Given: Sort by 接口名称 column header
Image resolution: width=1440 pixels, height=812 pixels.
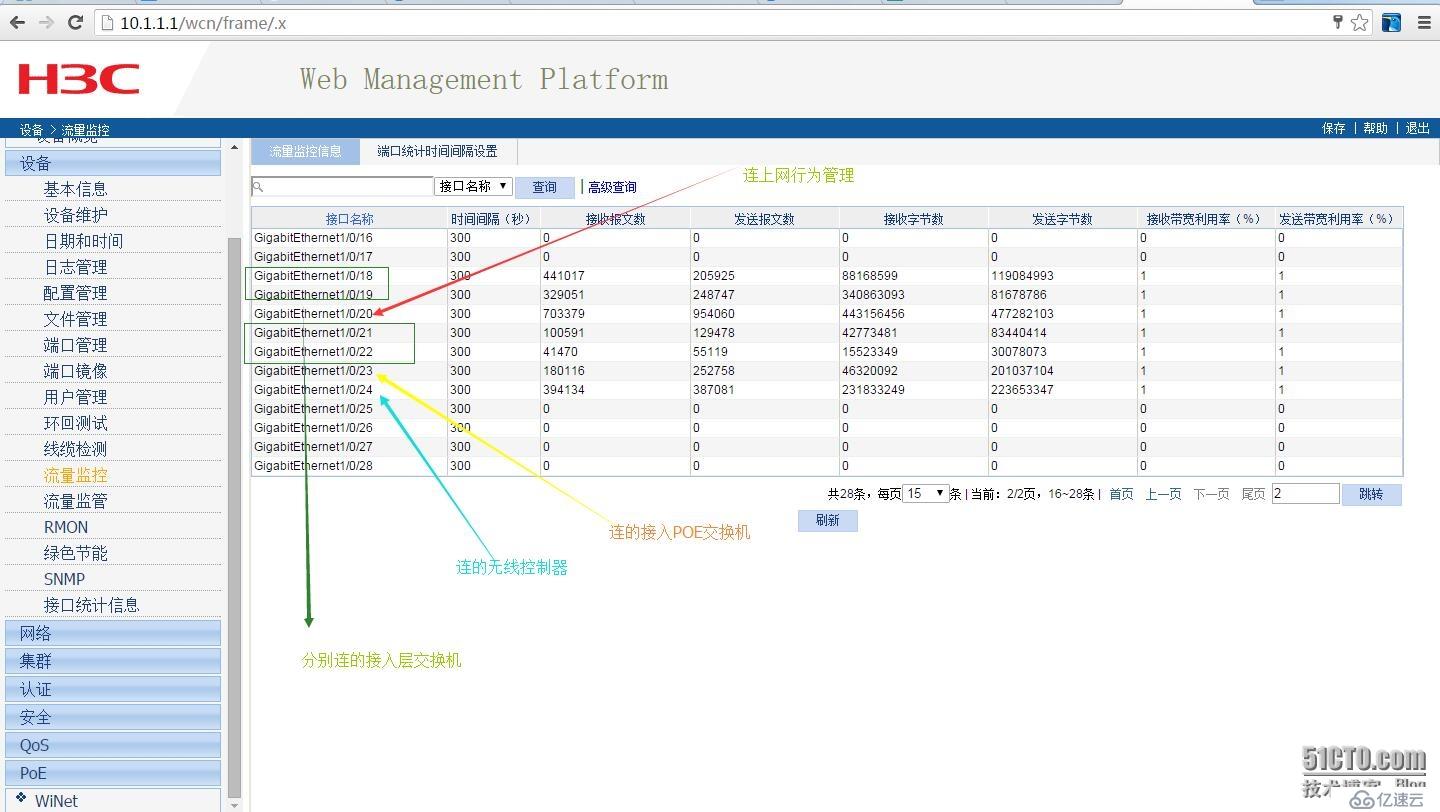Looking at the screenshot, I should point(349,218).
